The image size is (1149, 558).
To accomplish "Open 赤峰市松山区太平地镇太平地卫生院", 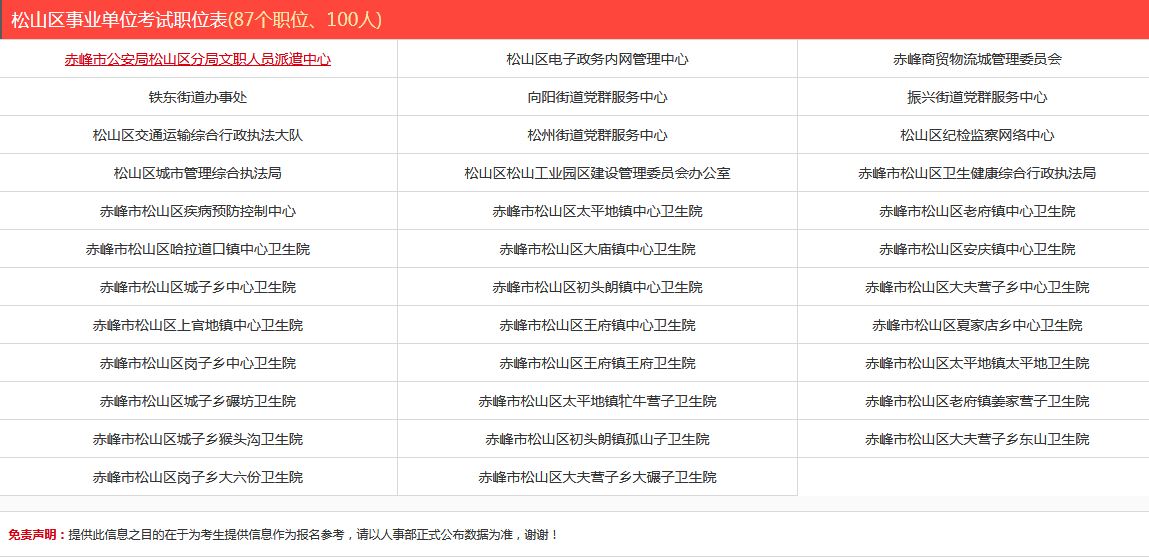I will tap(977, 364).
